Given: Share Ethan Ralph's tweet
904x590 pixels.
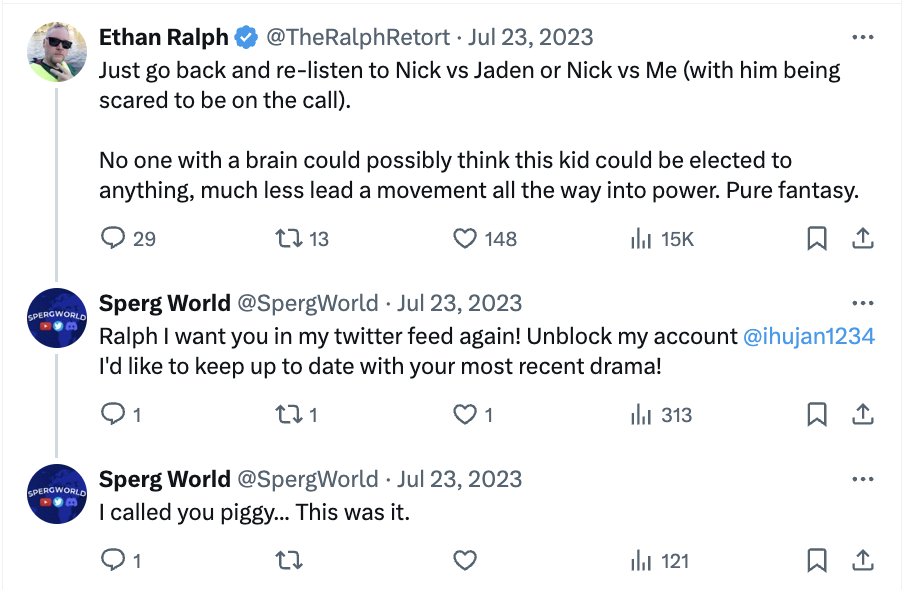Looking at the screenshot, I should 863,239.
